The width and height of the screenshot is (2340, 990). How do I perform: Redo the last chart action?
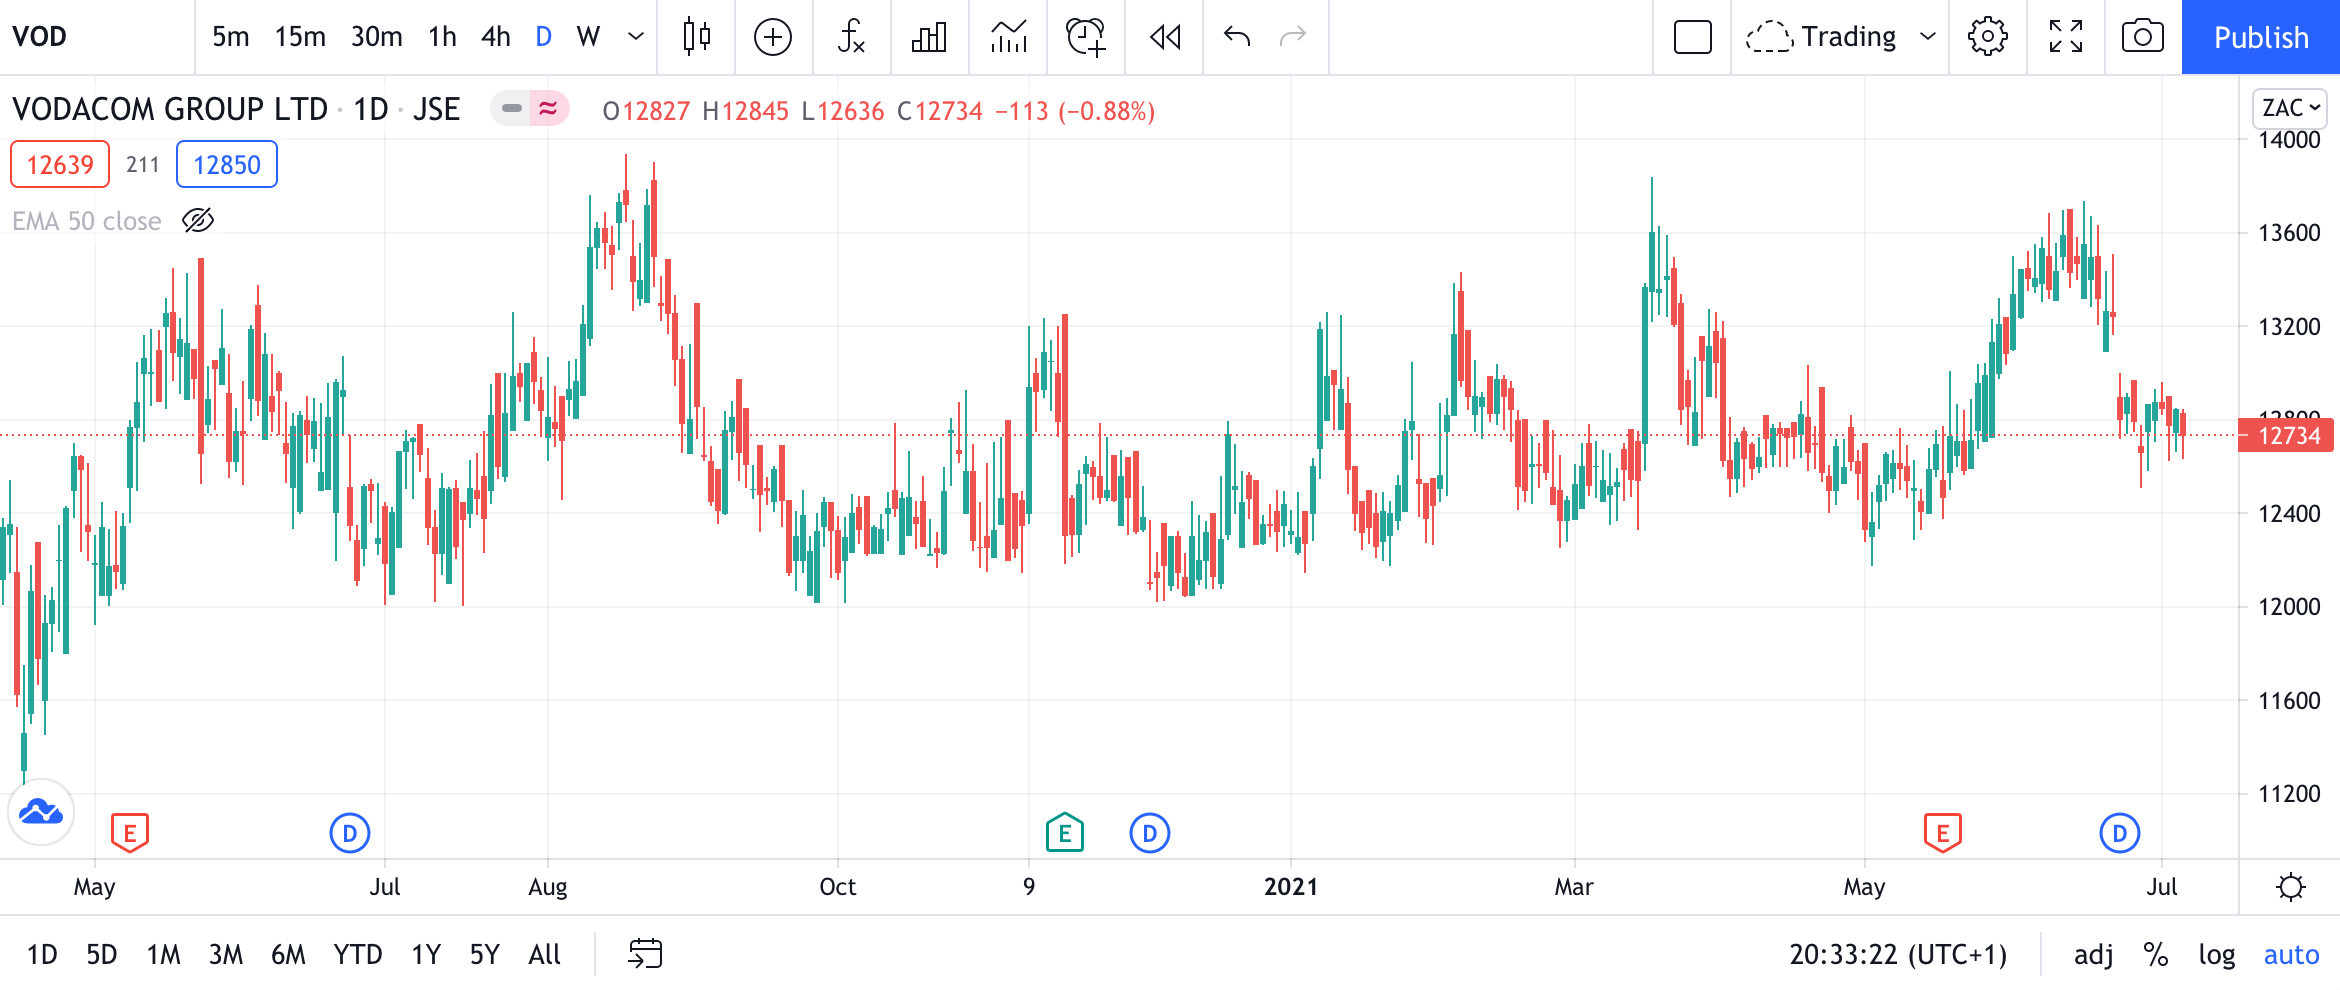[1293, 37]
